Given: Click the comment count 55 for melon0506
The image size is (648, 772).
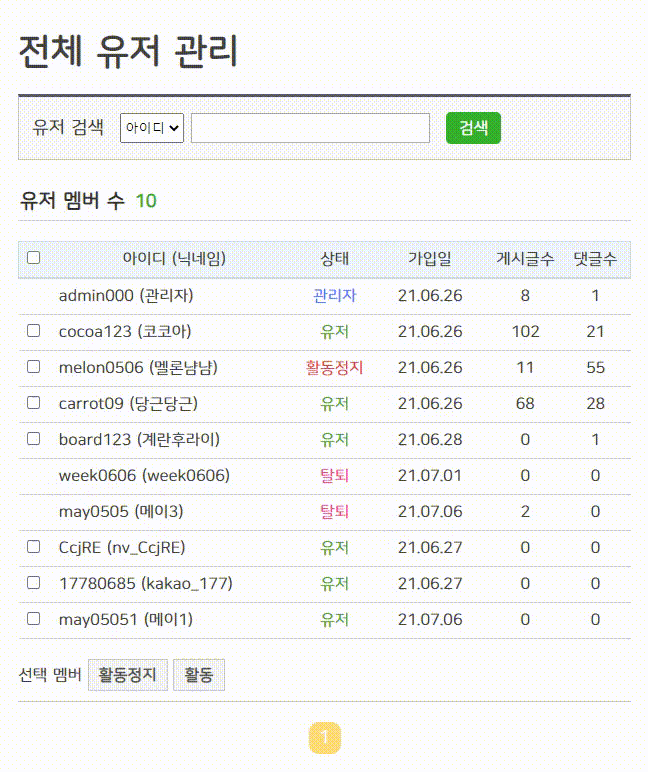Looking at the screenshot, I should coord(595,367).
